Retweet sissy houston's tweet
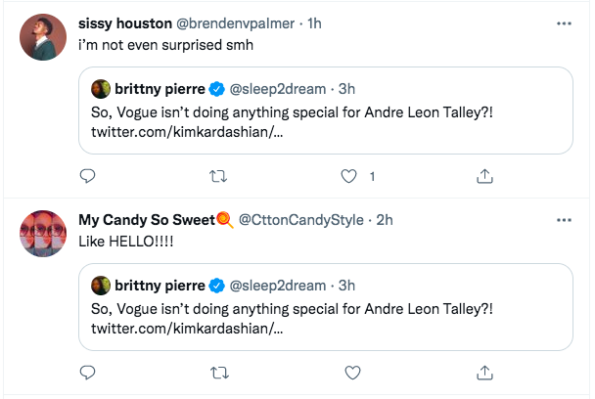The height and width of the screenshot is (399, 595). 218,176
